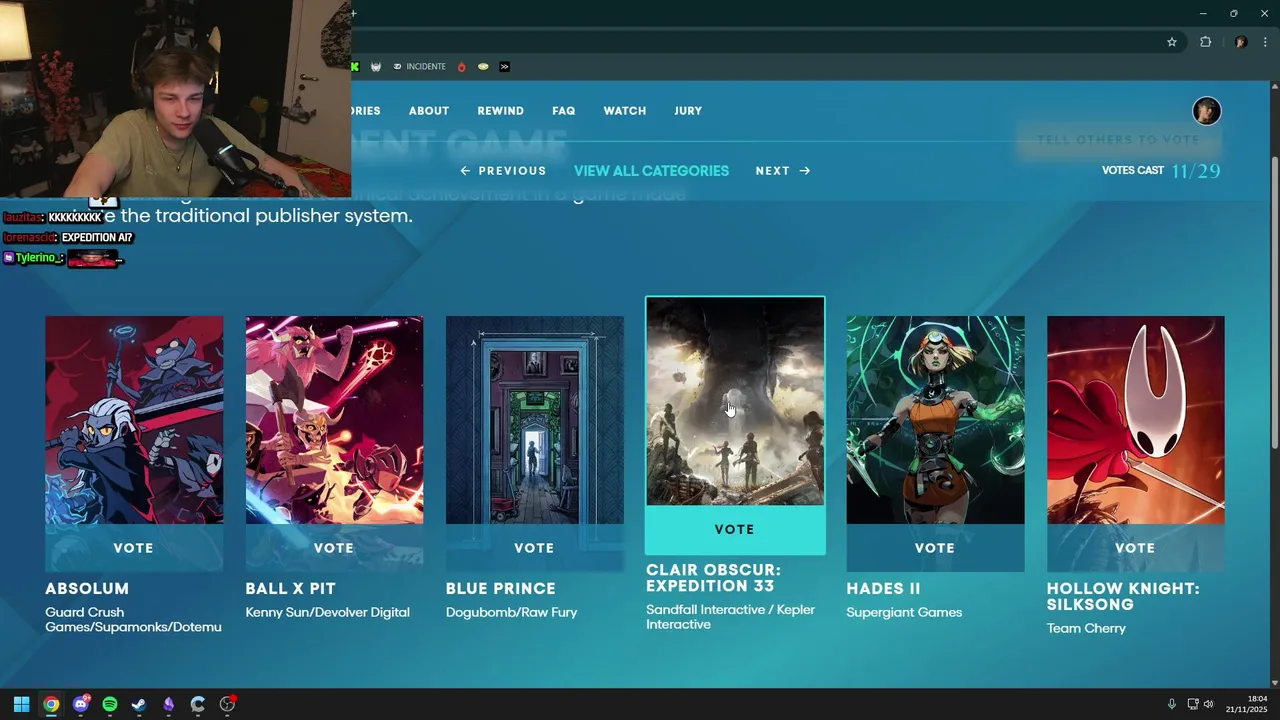Open Steam from the taskbar
Image resolution: width=1280 pixels, height=720 pixels.
point(139,704)
